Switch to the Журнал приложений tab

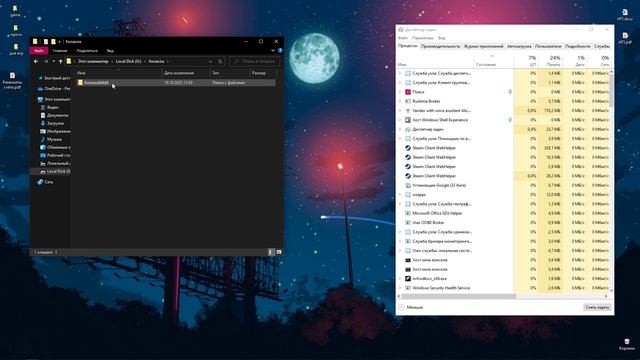click(x=484, y=47)
